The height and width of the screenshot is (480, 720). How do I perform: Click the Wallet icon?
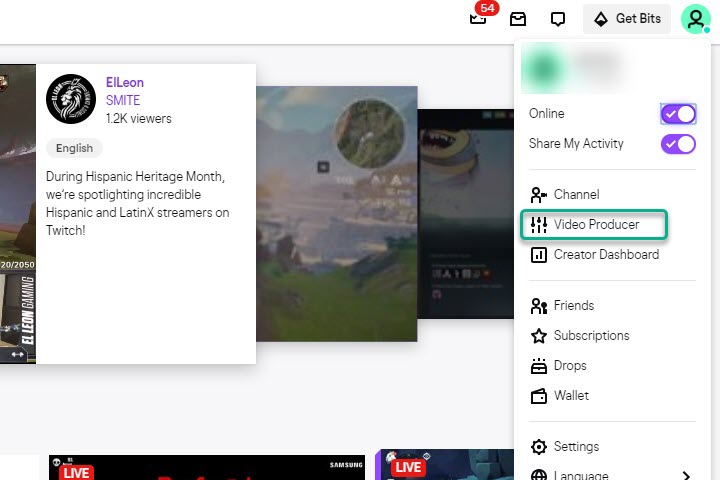tap(539, 396)
